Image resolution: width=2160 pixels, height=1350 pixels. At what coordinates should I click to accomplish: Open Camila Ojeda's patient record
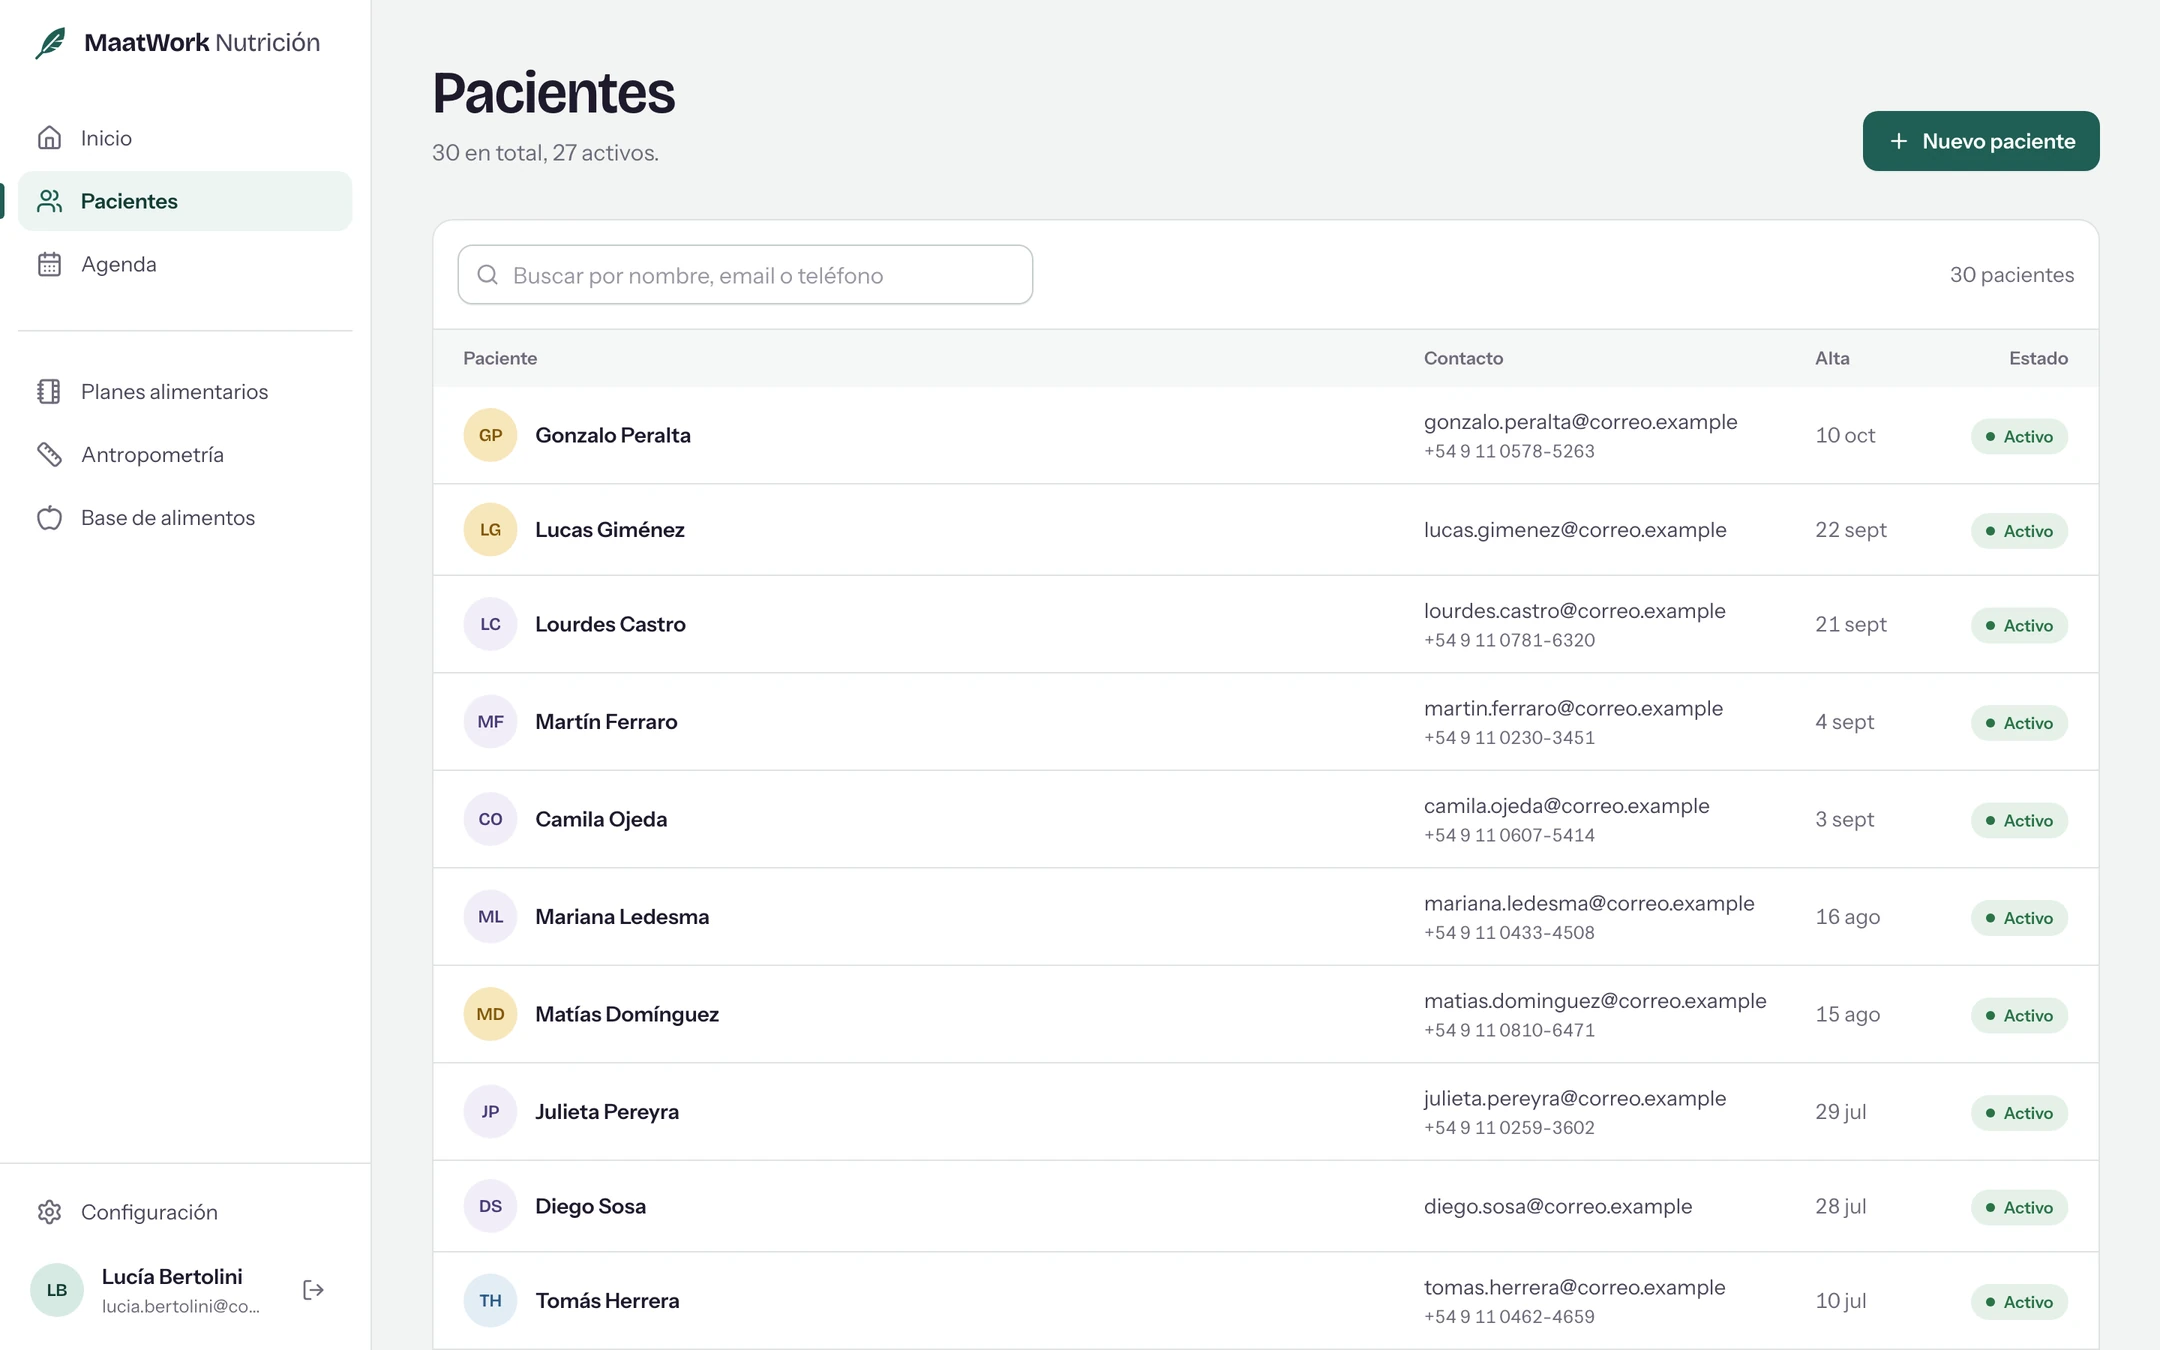click(x=1265, y=819)
